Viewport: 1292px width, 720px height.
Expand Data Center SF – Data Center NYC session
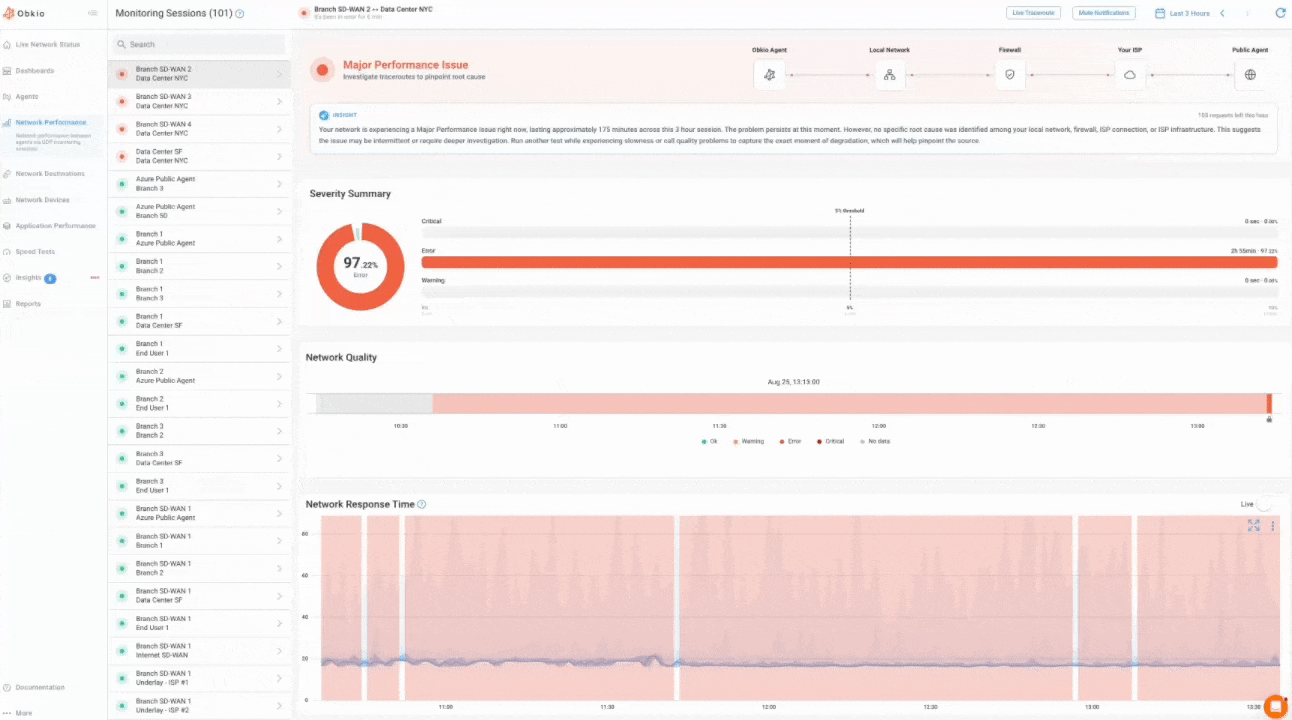pos(279,156)
